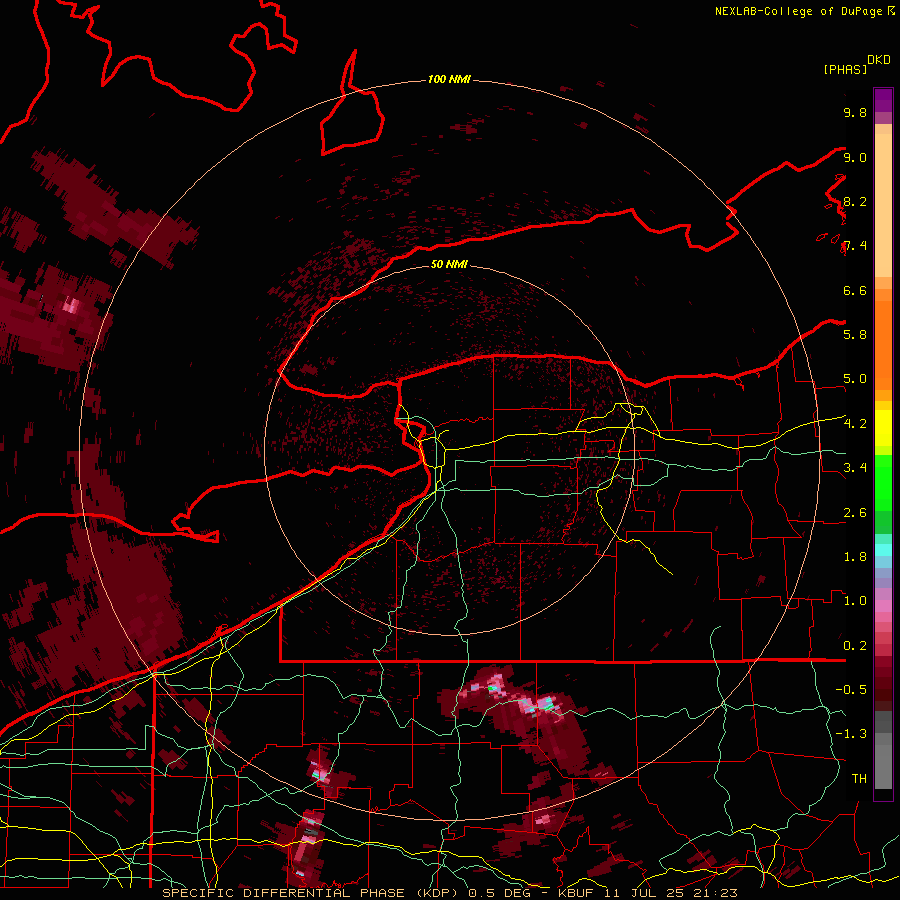Click the 50 NMI range ring label
The height and width of the screenshot is (900, 900).
point(449,264)
